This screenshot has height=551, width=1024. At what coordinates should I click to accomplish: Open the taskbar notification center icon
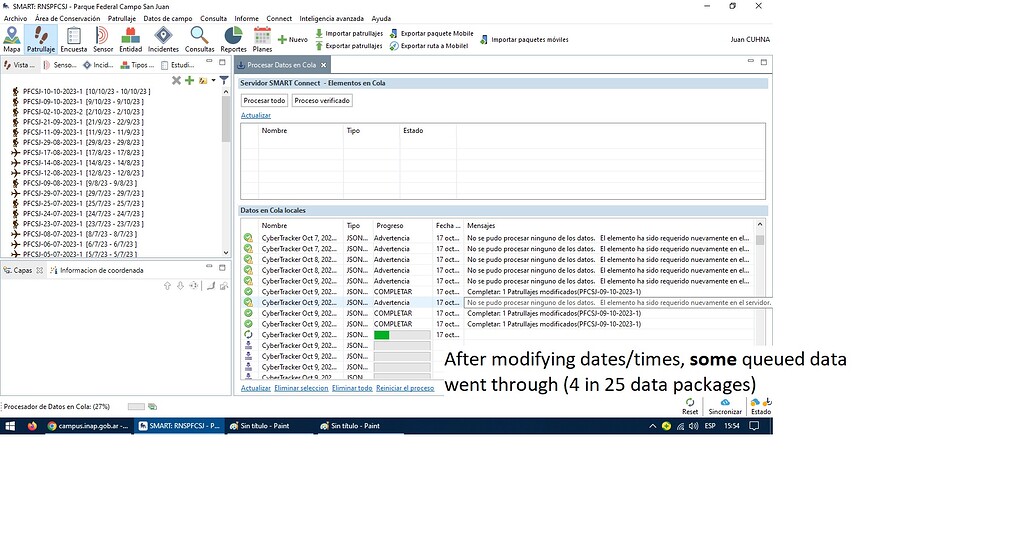754,426
